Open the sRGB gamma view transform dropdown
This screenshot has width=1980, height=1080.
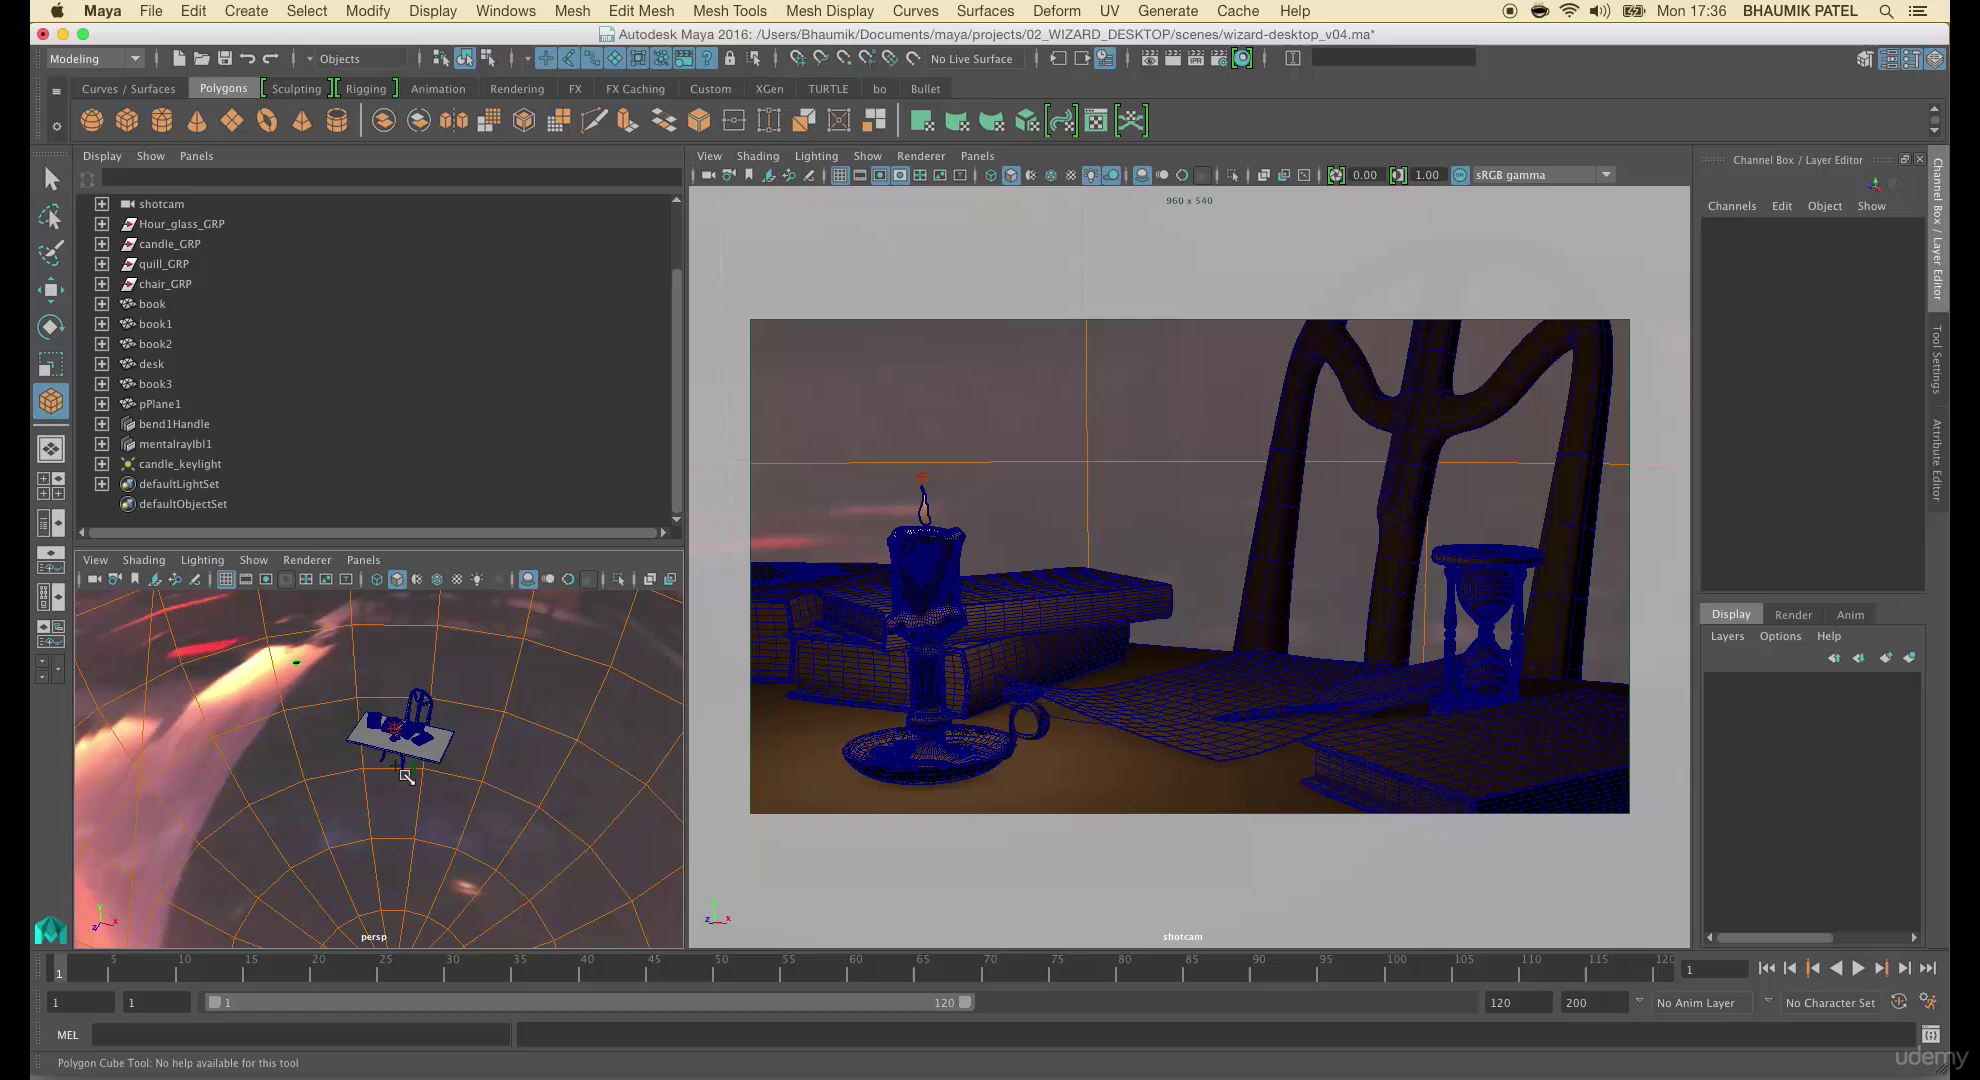(x=1543, y=175)
